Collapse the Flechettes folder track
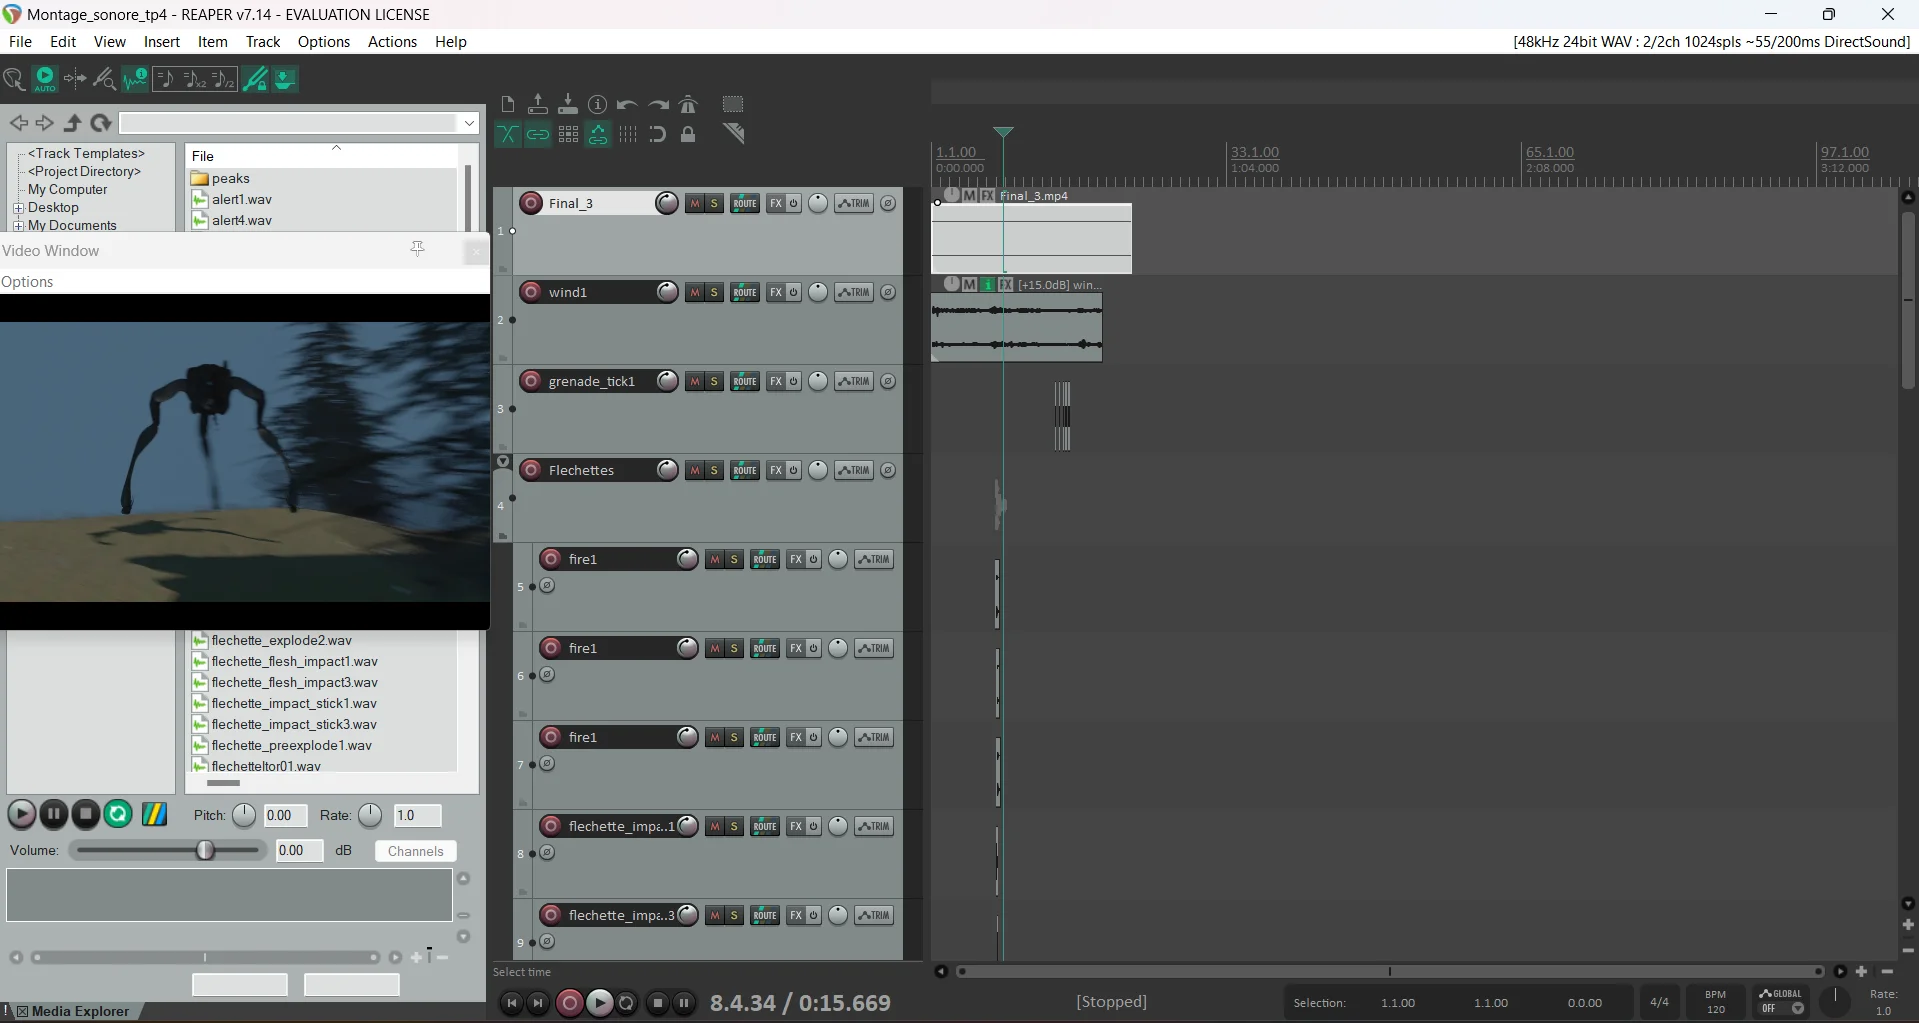The width and height of the screenshot is (1919, 1023). [x=503, y=462]
